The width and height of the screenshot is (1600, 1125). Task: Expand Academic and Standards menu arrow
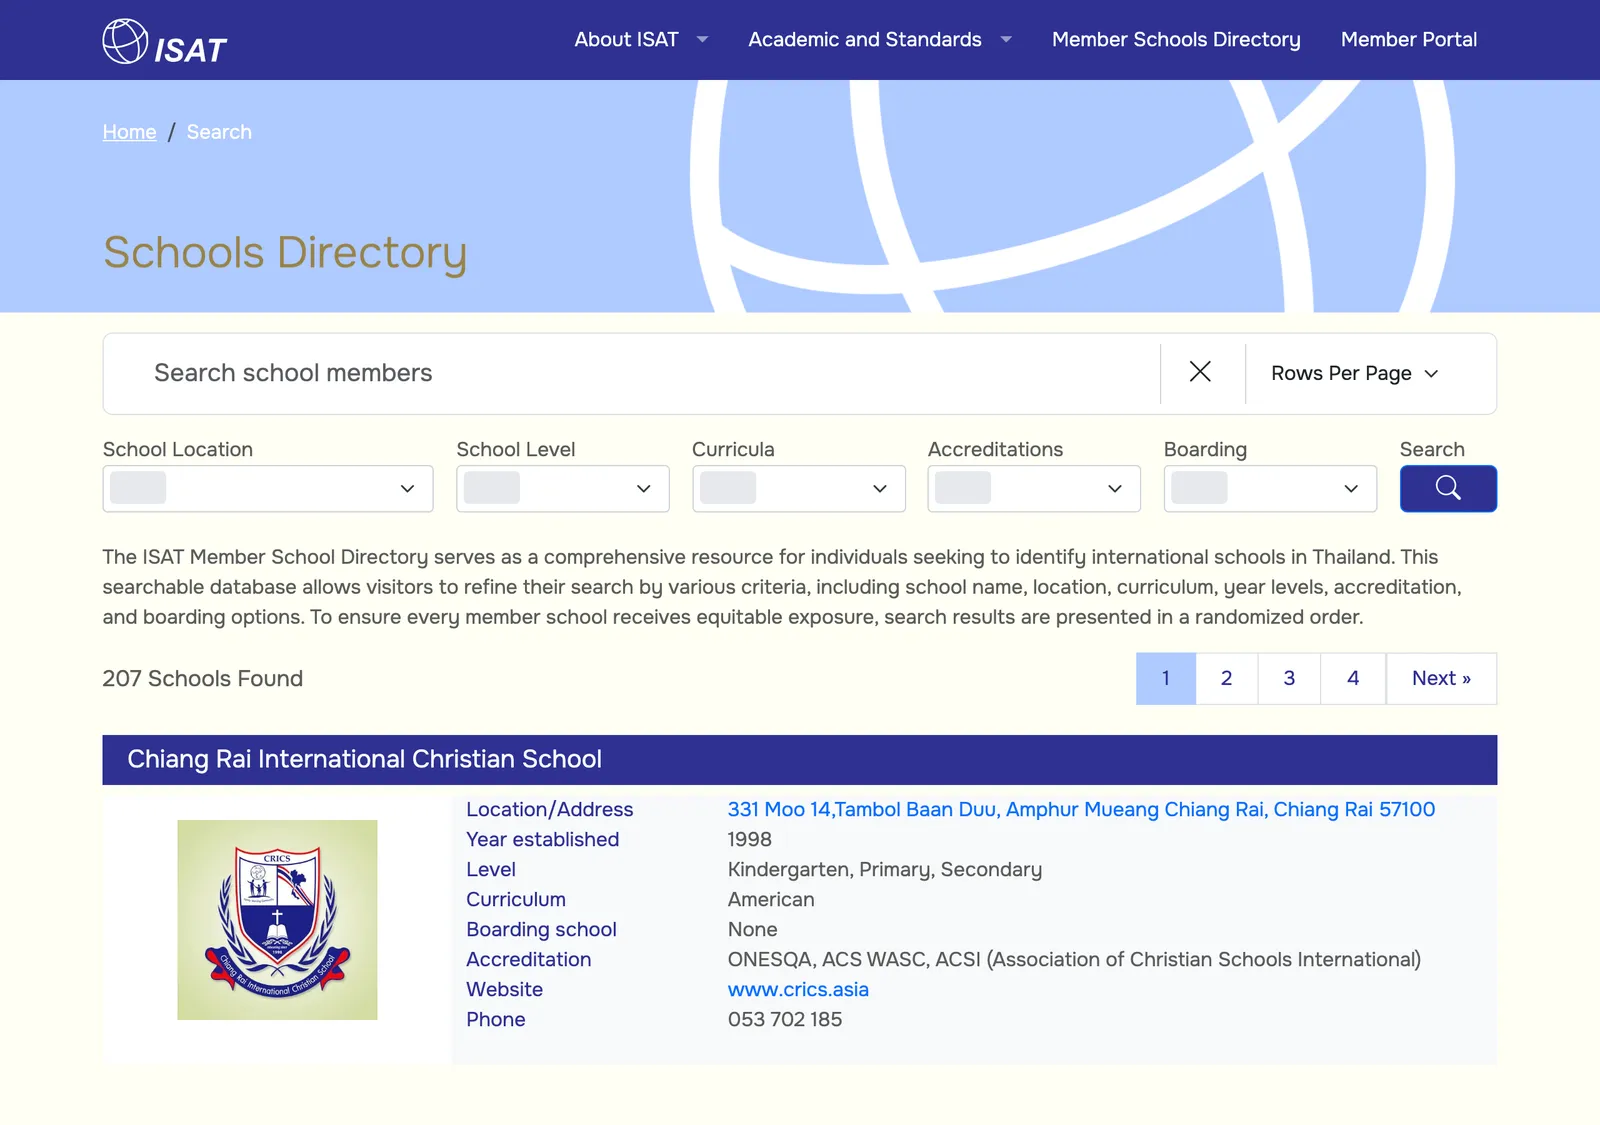[1006, 40]
